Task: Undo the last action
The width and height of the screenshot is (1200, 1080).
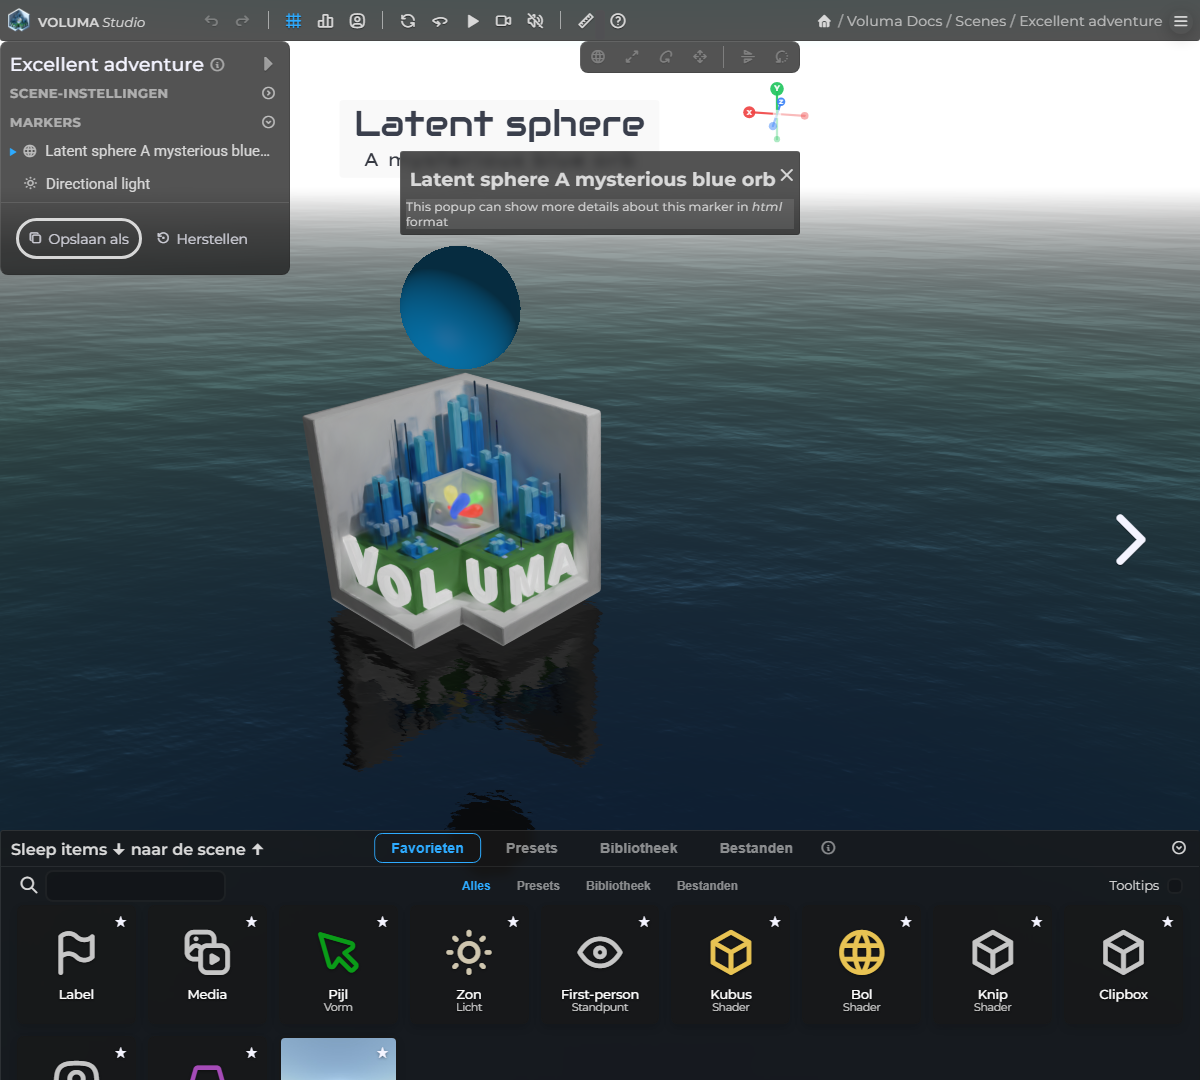Action: tap(211, 21)
